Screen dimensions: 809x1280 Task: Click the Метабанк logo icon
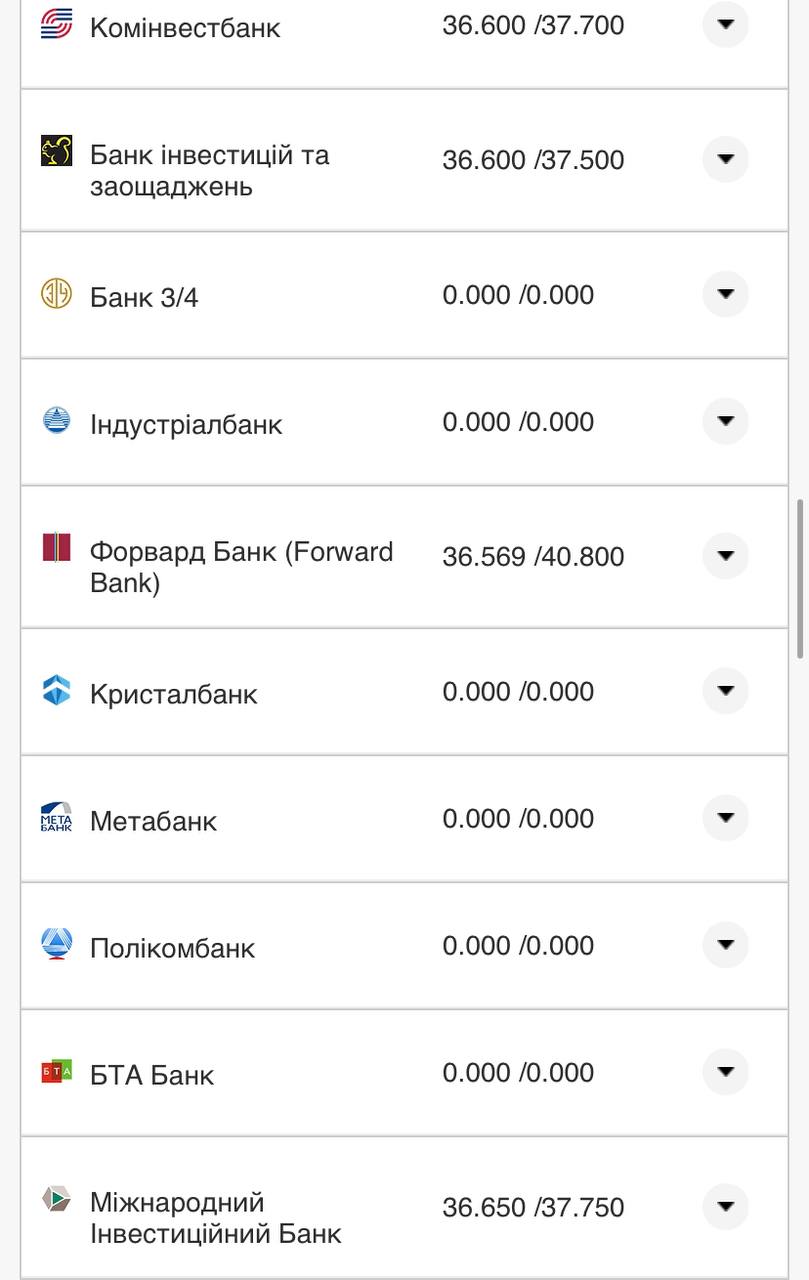point(56,817)
